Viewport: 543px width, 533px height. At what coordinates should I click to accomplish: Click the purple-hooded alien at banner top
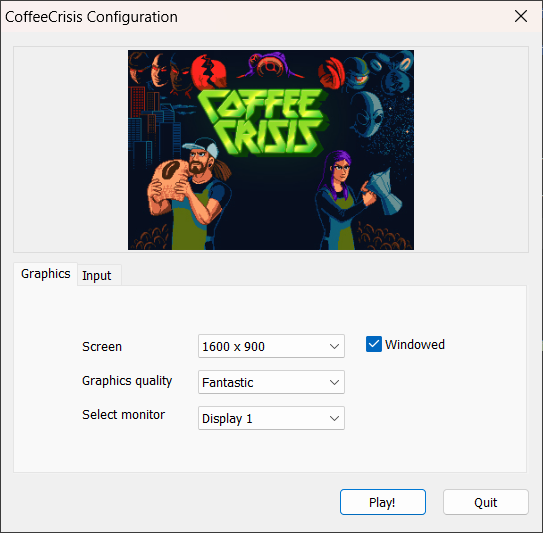click(271, 65)
